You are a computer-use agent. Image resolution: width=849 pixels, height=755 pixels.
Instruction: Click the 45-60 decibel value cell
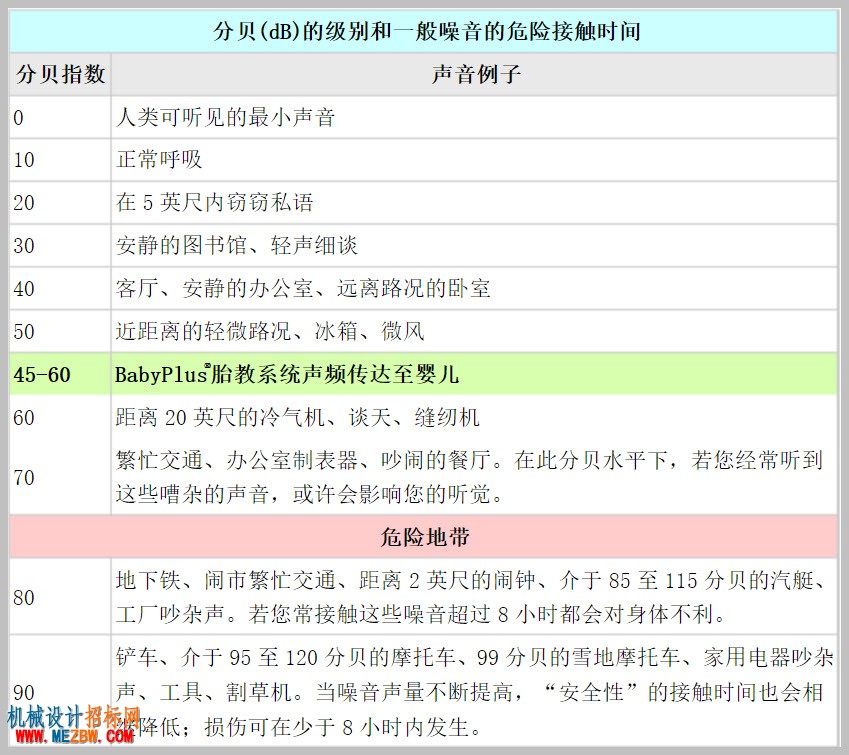(60, 374)
